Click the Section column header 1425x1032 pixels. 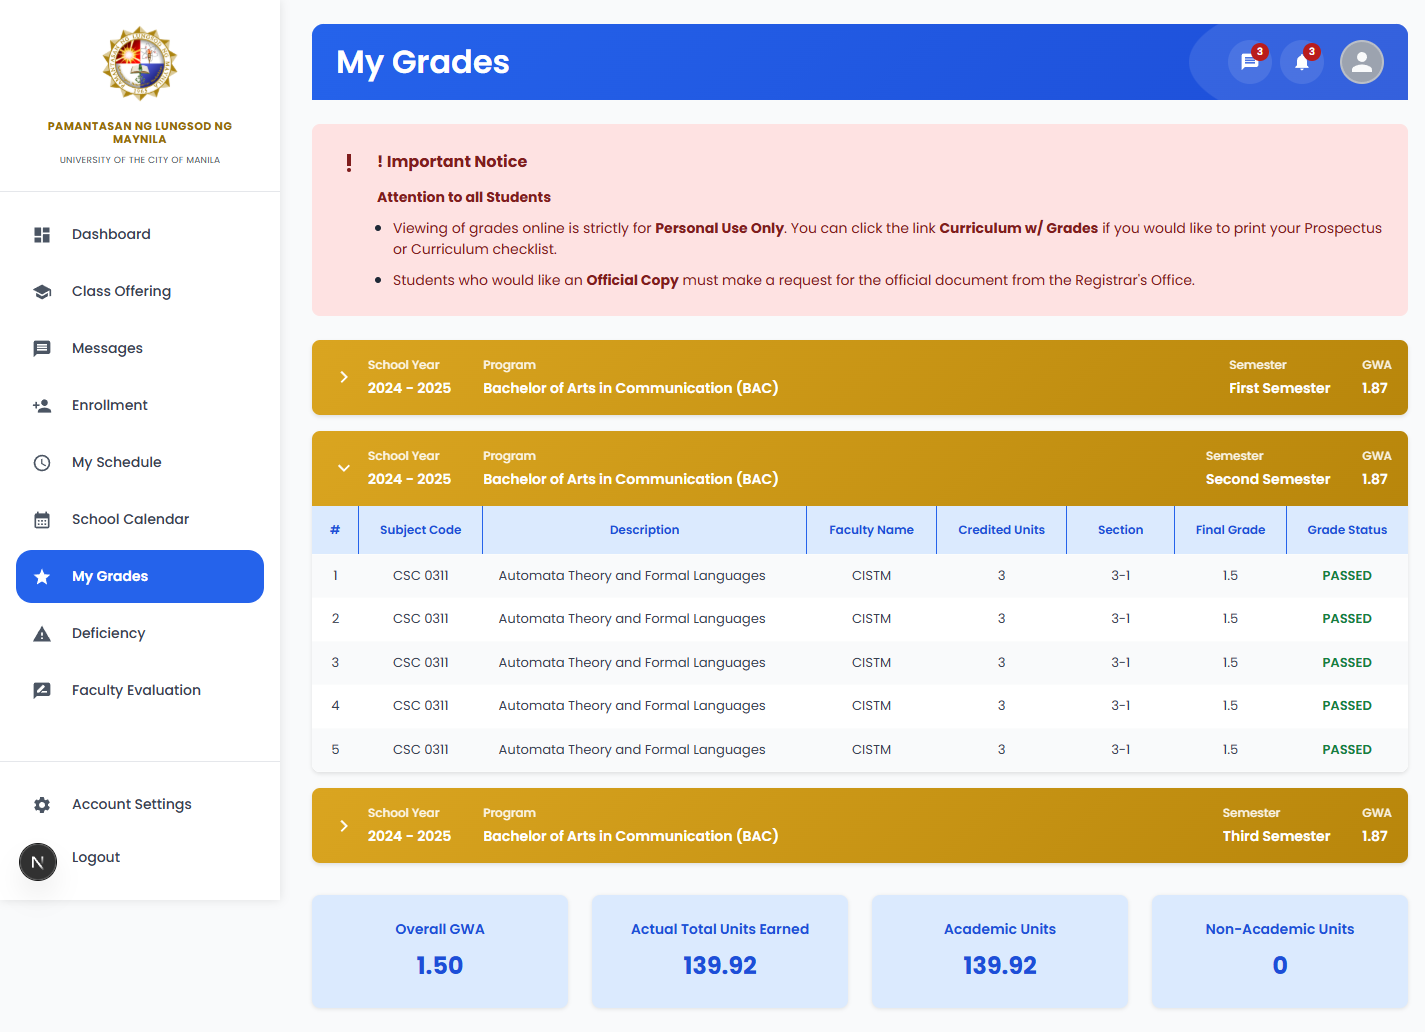point(1120,530)
